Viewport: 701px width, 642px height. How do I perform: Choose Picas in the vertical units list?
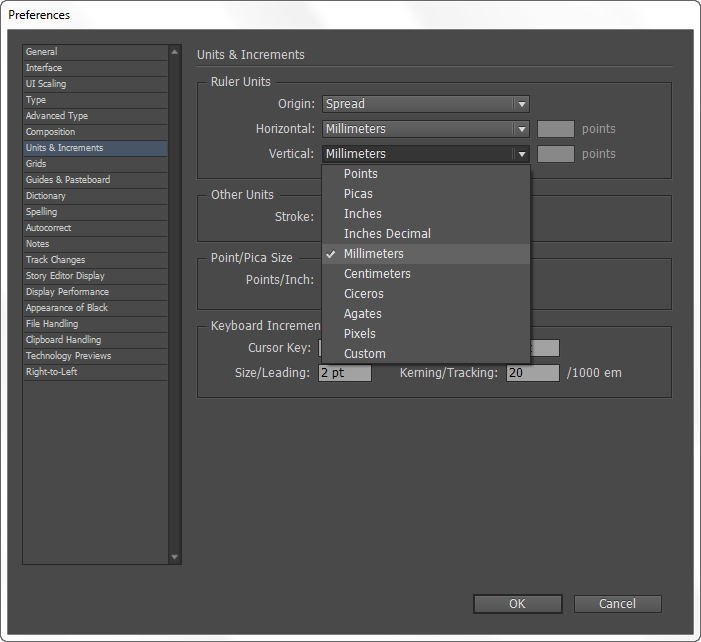(358, 194)
